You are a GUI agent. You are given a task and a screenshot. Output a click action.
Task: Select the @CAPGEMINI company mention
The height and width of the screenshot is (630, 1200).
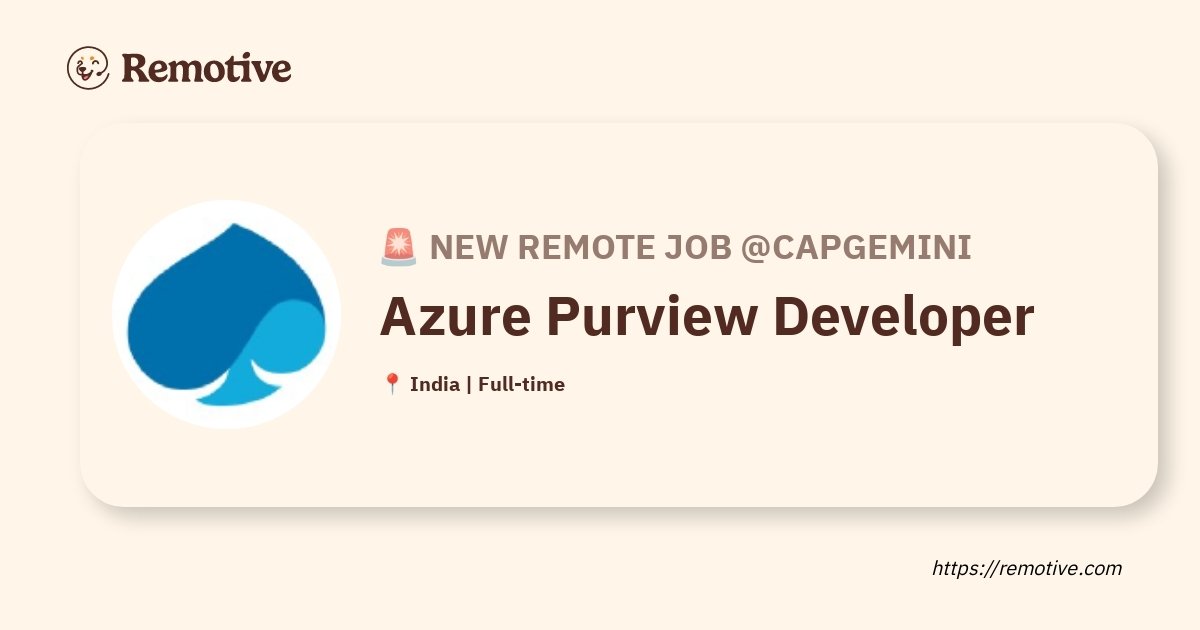pyautogui.click(x=856, y=248)
